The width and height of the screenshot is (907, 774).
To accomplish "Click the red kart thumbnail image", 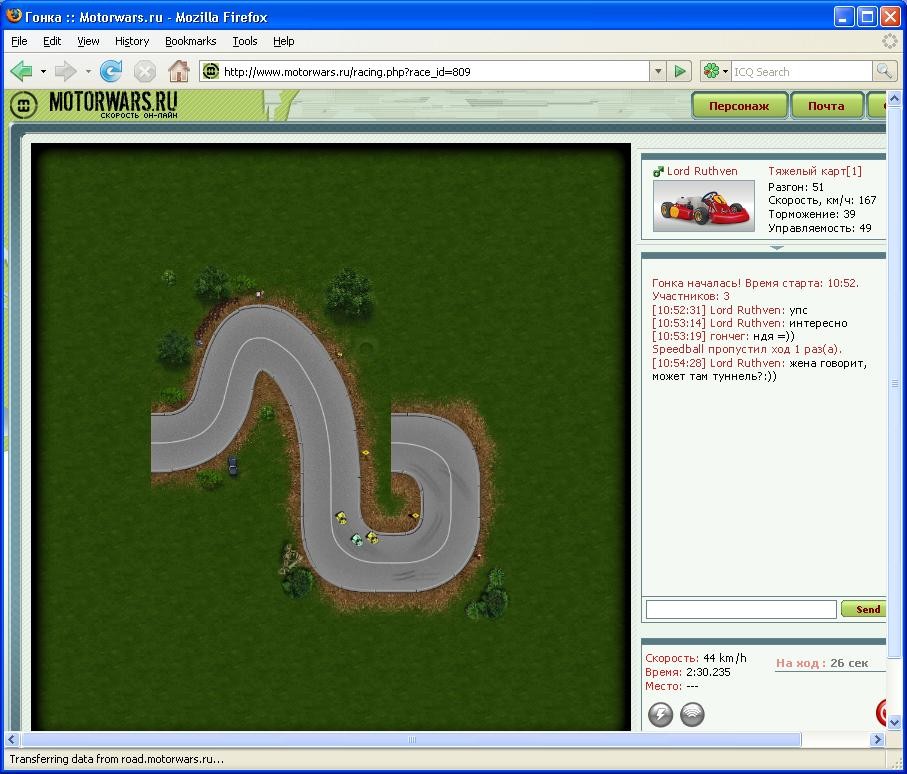I will coord(703,206).
